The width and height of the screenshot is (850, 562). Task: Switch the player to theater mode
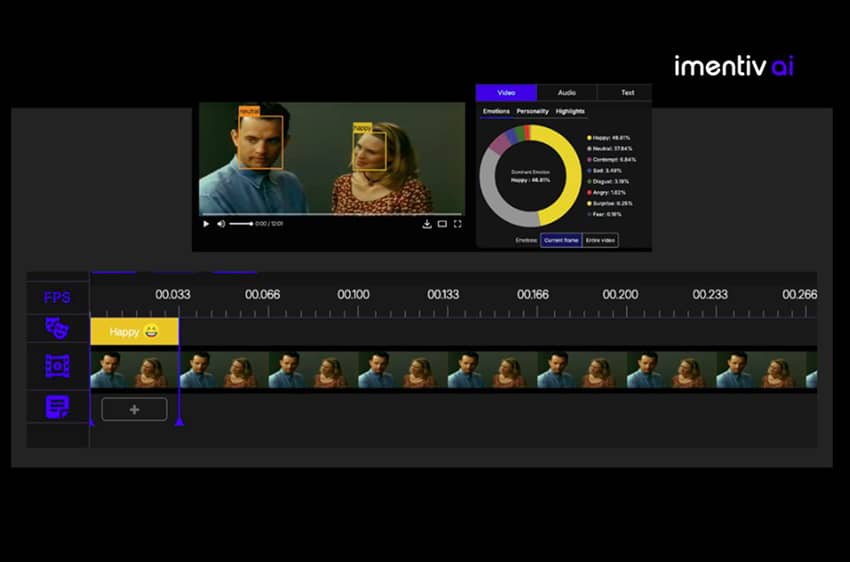[442, 224]
